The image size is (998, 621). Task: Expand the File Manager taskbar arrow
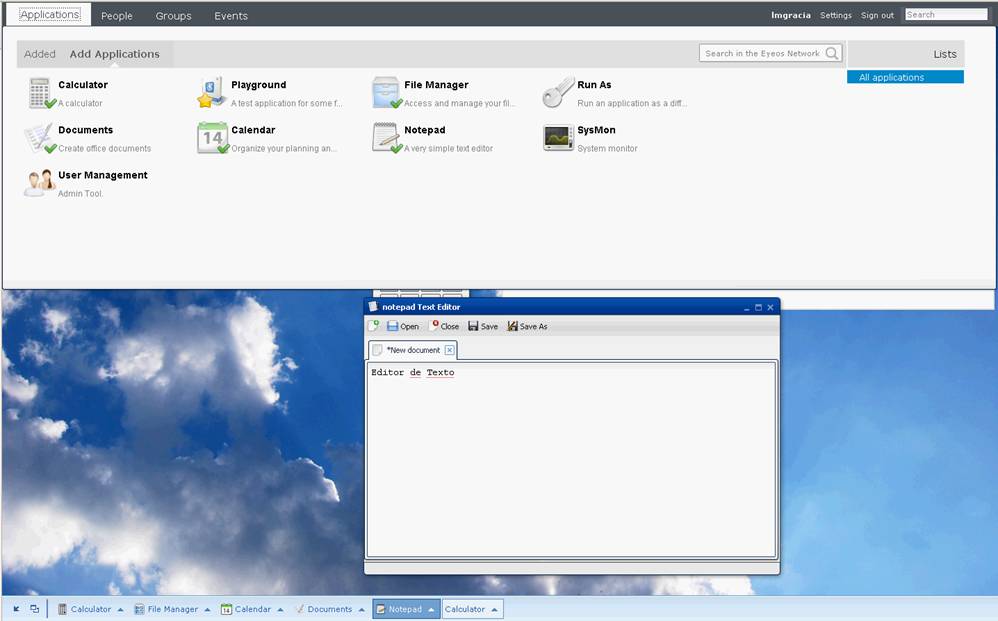pyautogui.click(x=207, y=609)
